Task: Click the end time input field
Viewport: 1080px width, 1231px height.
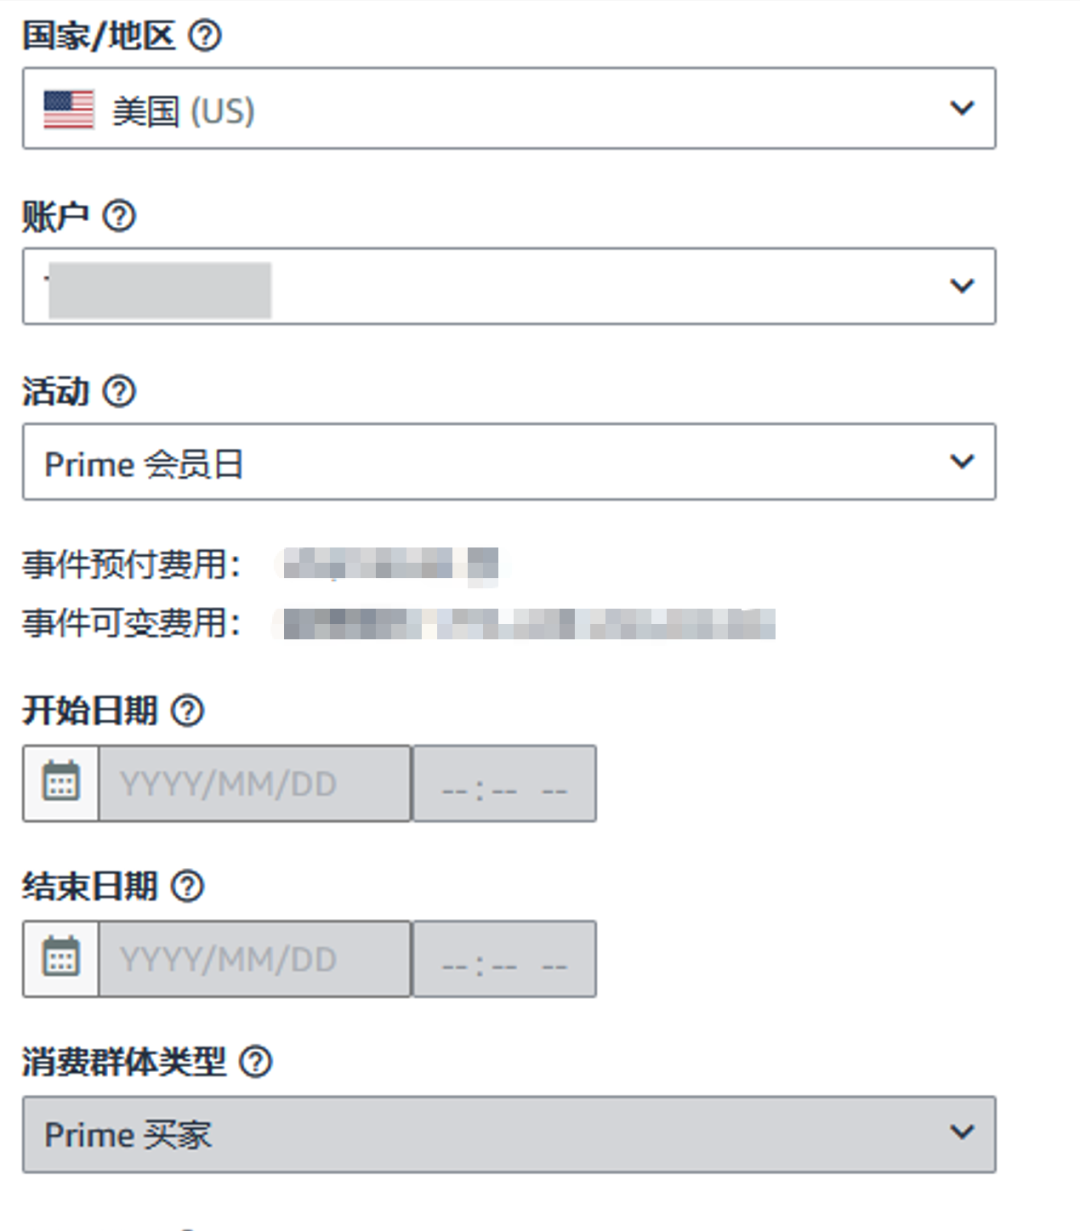Action: point(503,958)
